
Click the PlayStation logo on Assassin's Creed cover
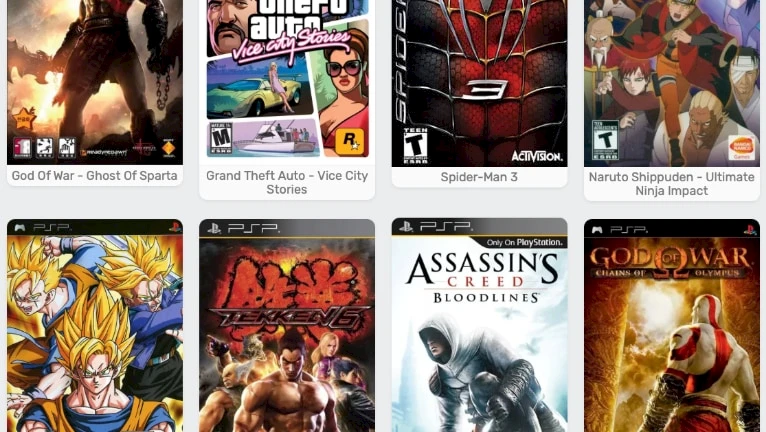point(405,227)
